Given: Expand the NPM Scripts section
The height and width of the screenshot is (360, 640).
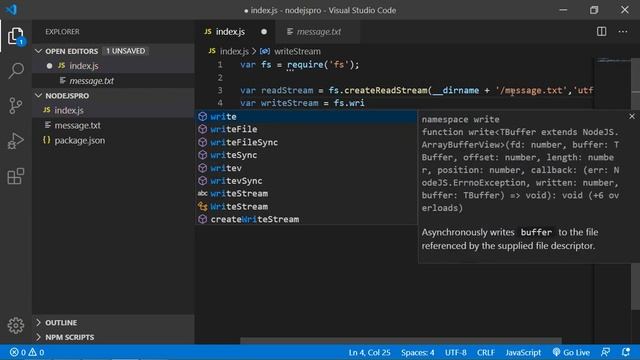Looking at the screenshot, I should 113,337.
